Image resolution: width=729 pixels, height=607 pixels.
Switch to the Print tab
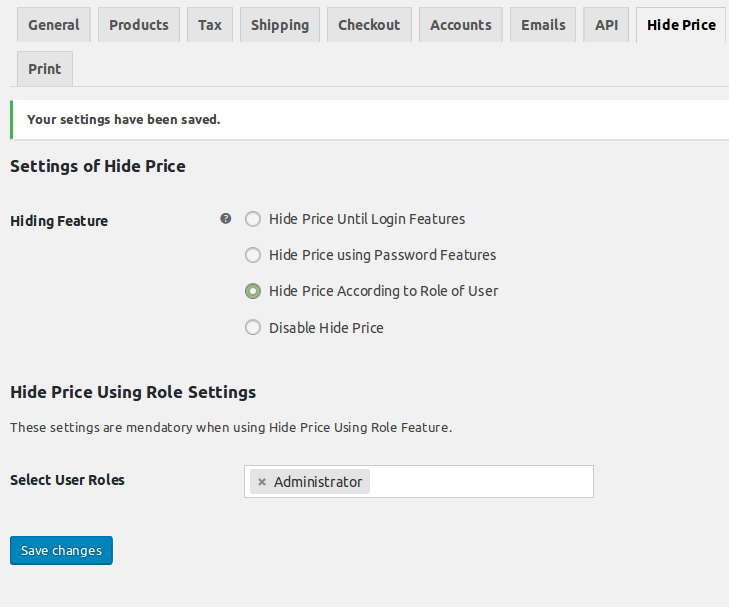point(45,69)
